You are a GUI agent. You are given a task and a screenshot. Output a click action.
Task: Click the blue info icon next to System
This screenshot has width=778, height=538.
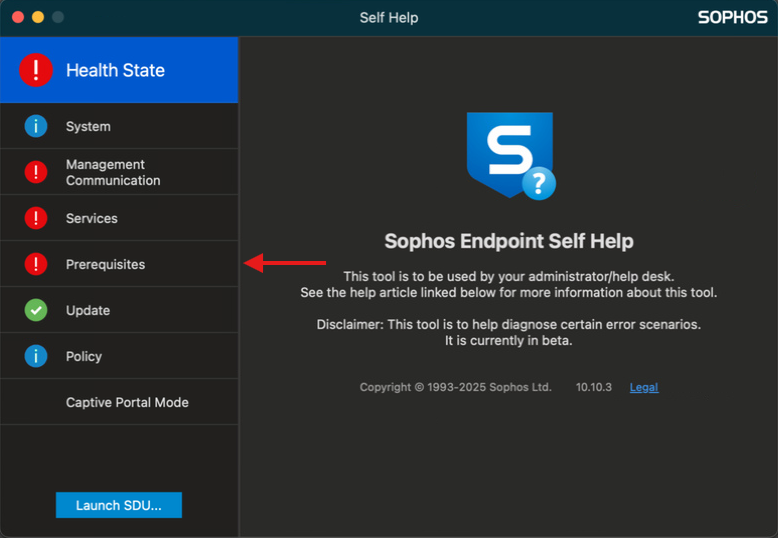[36, 126]
